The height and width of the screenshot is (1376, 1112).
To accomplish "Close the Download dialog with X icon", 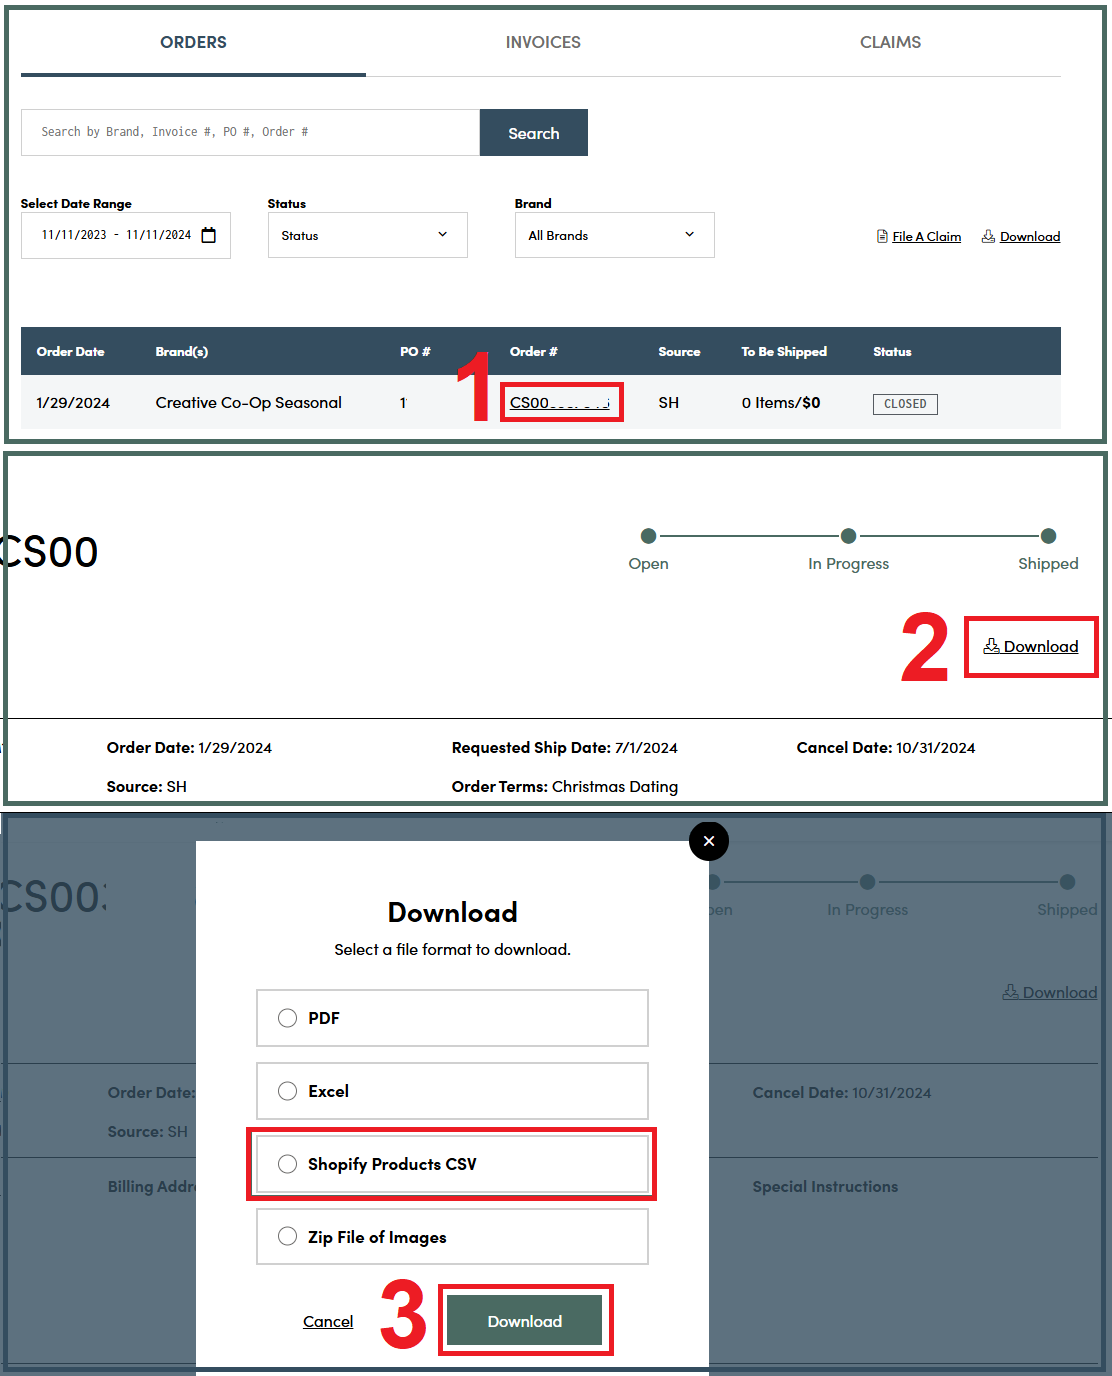I will point(708,841).
